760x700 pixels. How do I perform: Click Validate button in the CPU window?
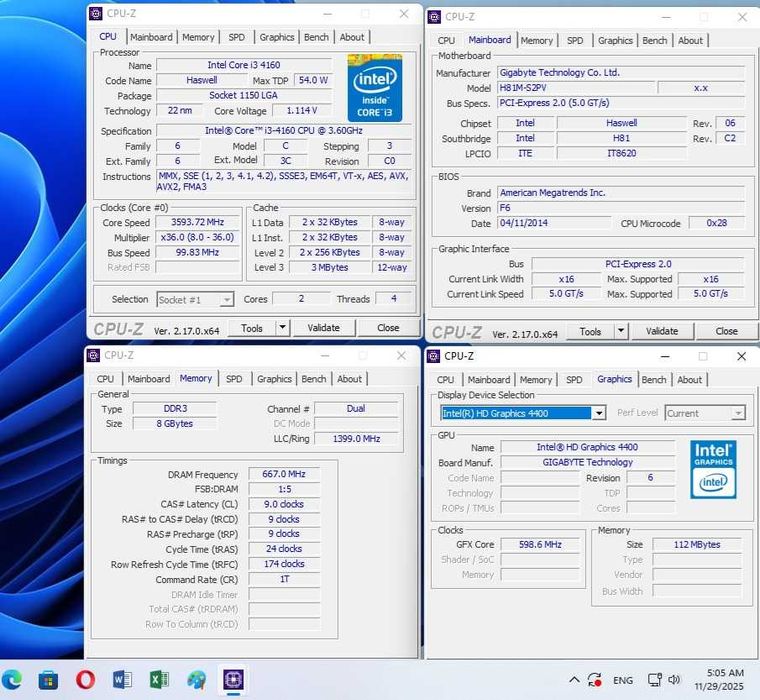point(324,328)
